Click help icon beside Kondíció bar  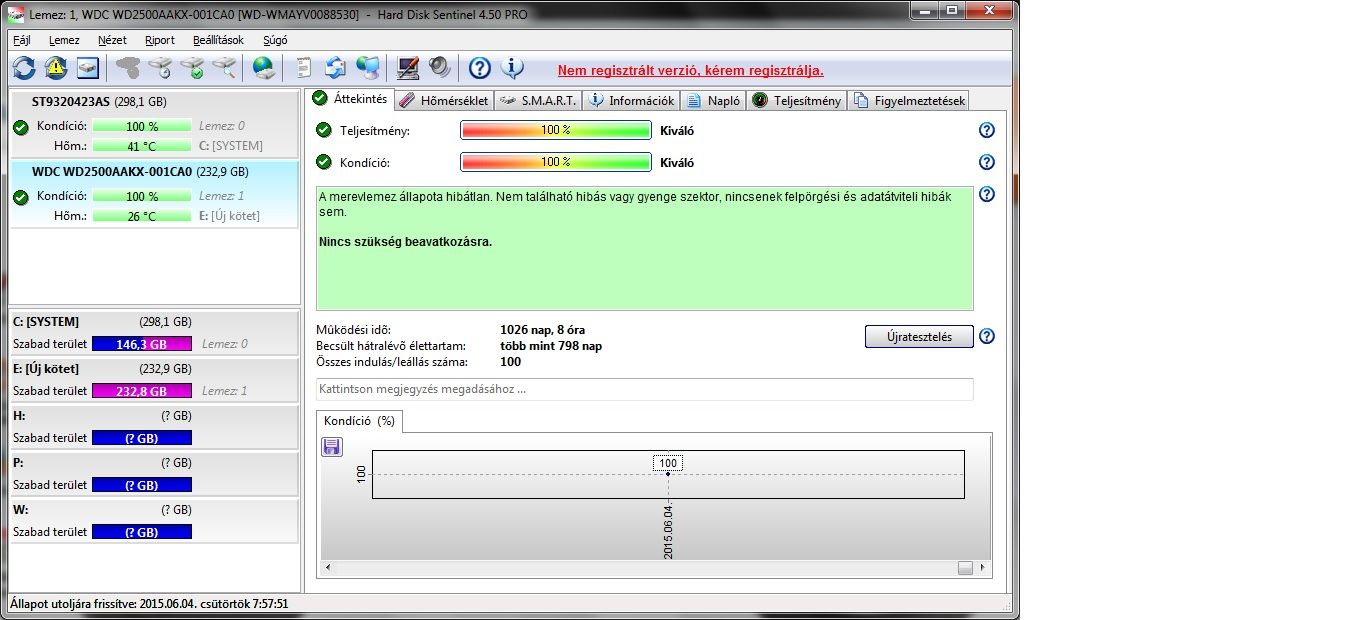tap(987, 162)
